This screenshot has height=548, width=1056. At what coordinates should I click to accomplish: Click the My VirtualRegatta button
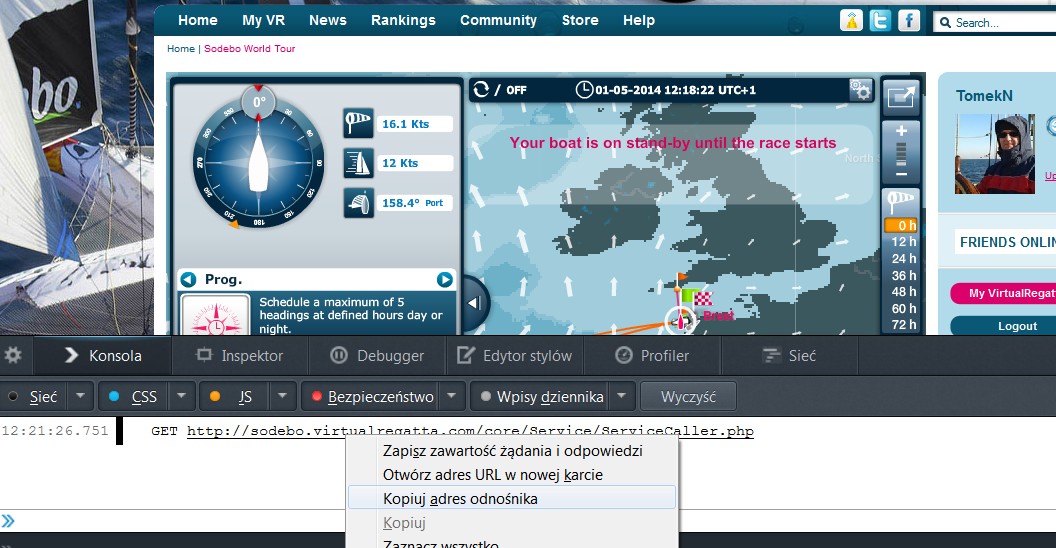click(x=1003, y=293)
